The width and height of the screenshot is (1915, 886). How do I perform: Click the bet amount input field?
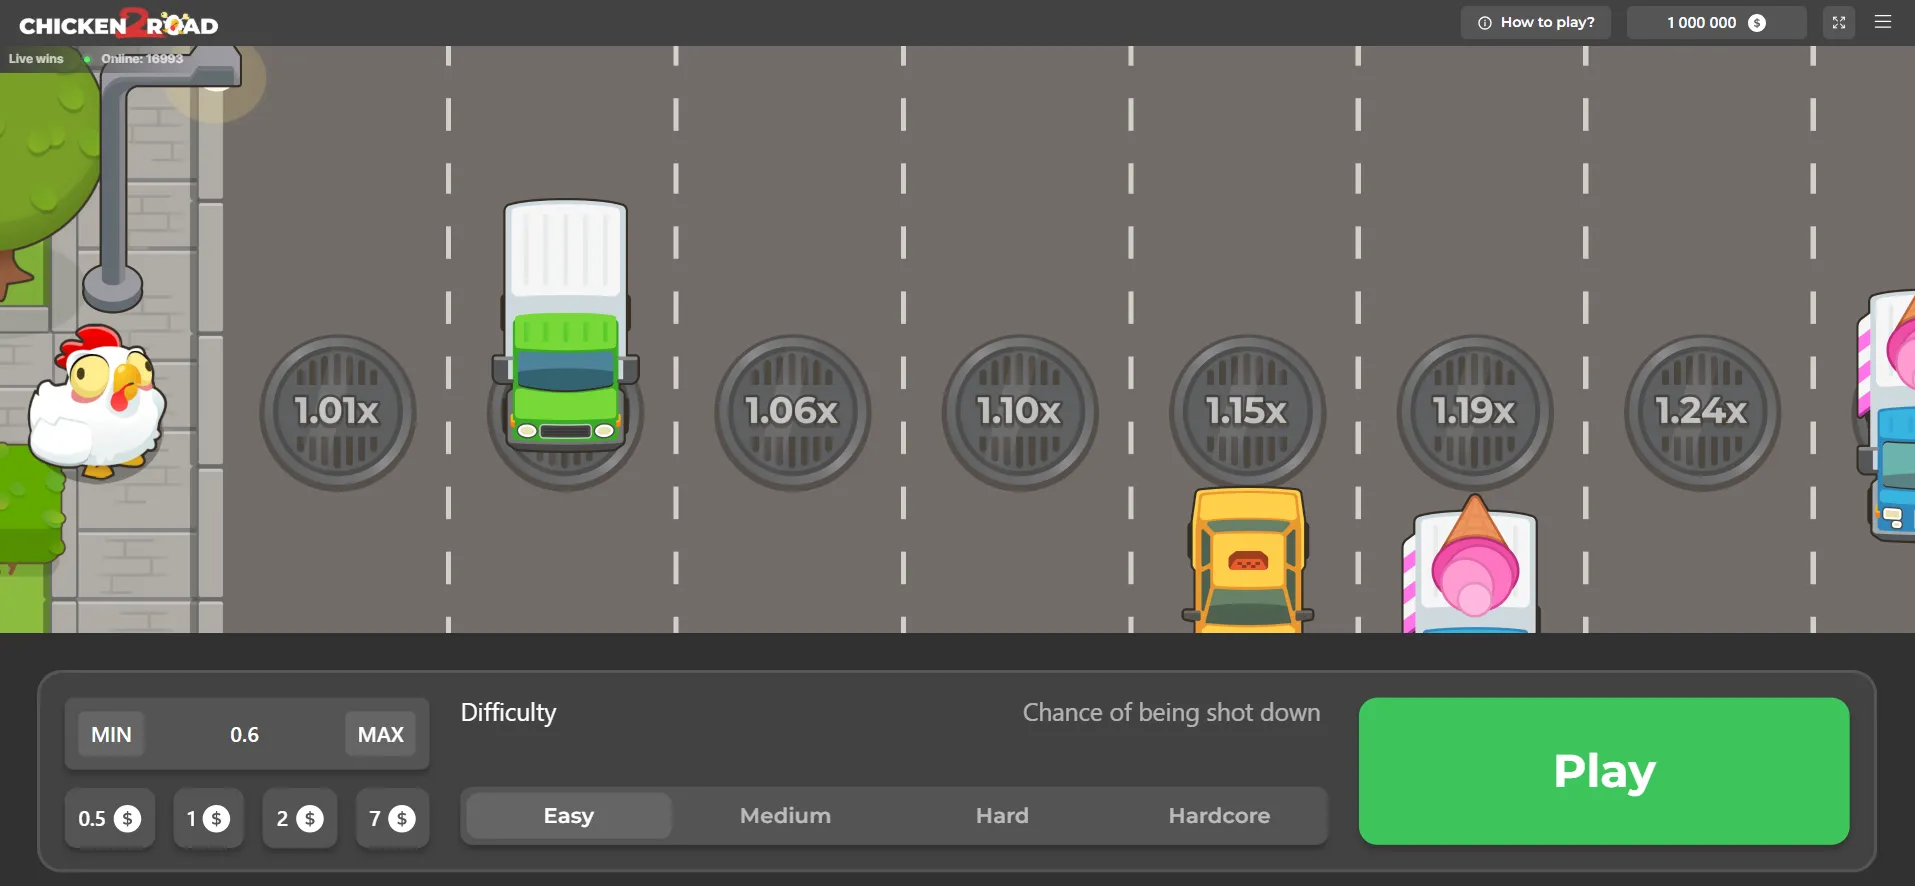(245, 735)
